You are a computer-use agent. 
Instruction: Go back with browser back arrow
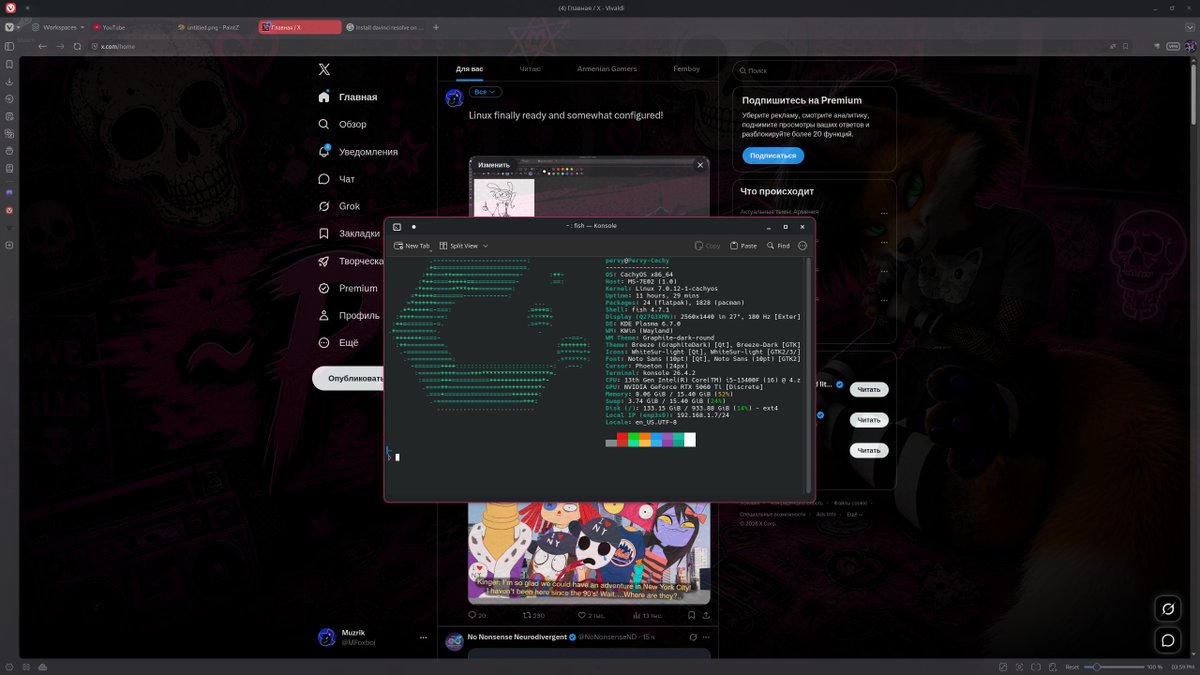point(42,46)
